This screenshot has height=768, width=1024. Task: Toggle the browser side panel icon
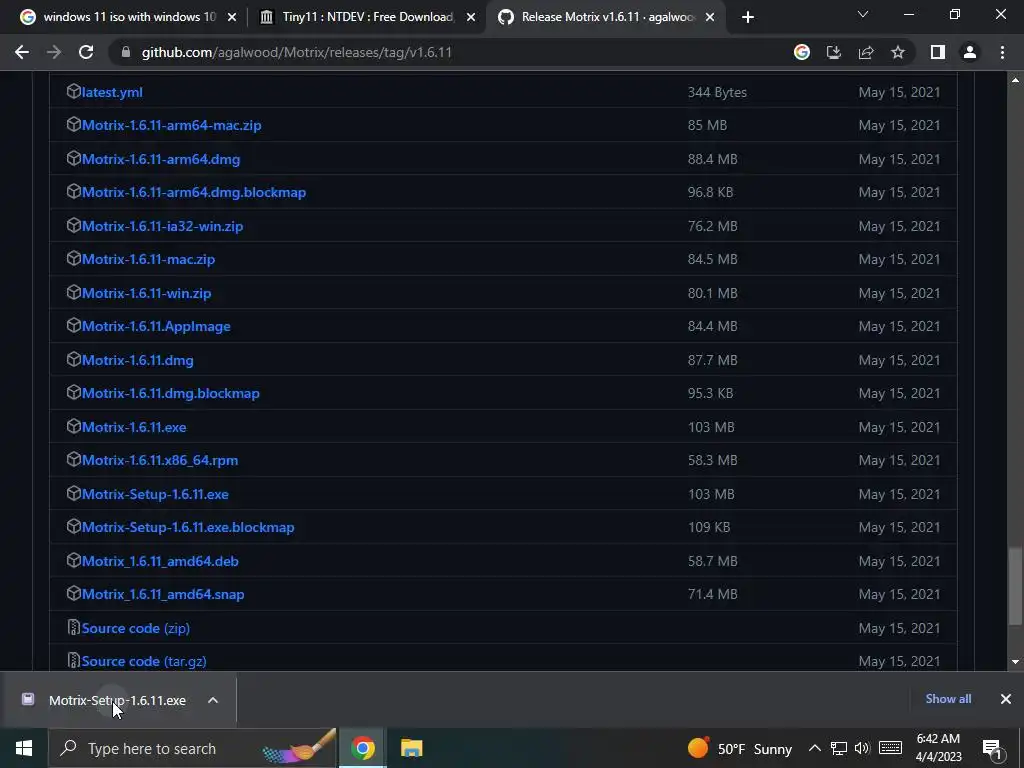pyautogui.click(x=938, y=52)
